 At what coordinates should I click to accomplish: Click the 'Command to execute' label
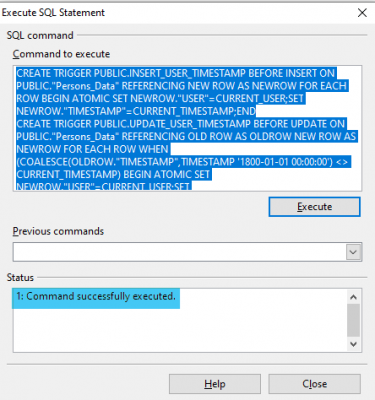point(61,54)
